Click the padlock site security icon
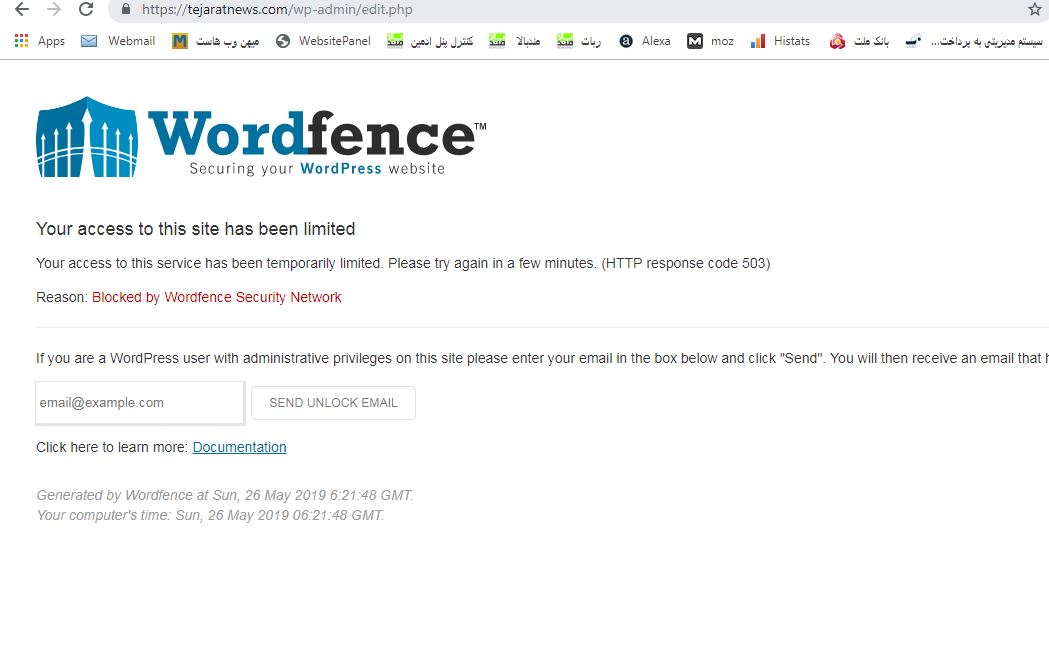The image size is (1049, 647). 126,9
